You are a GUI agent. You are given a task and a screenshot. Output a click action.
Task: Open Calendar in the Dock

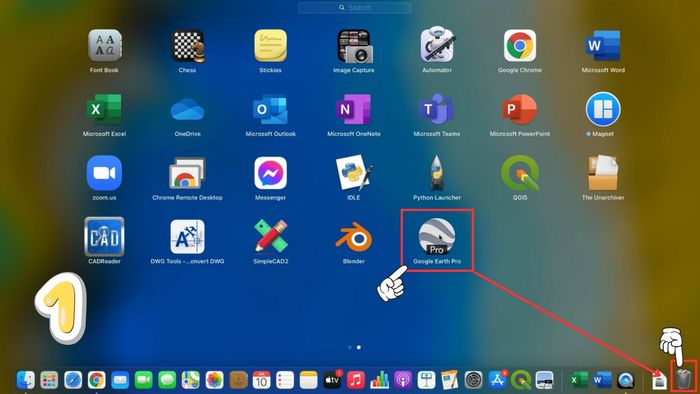[x=261, y=380]
